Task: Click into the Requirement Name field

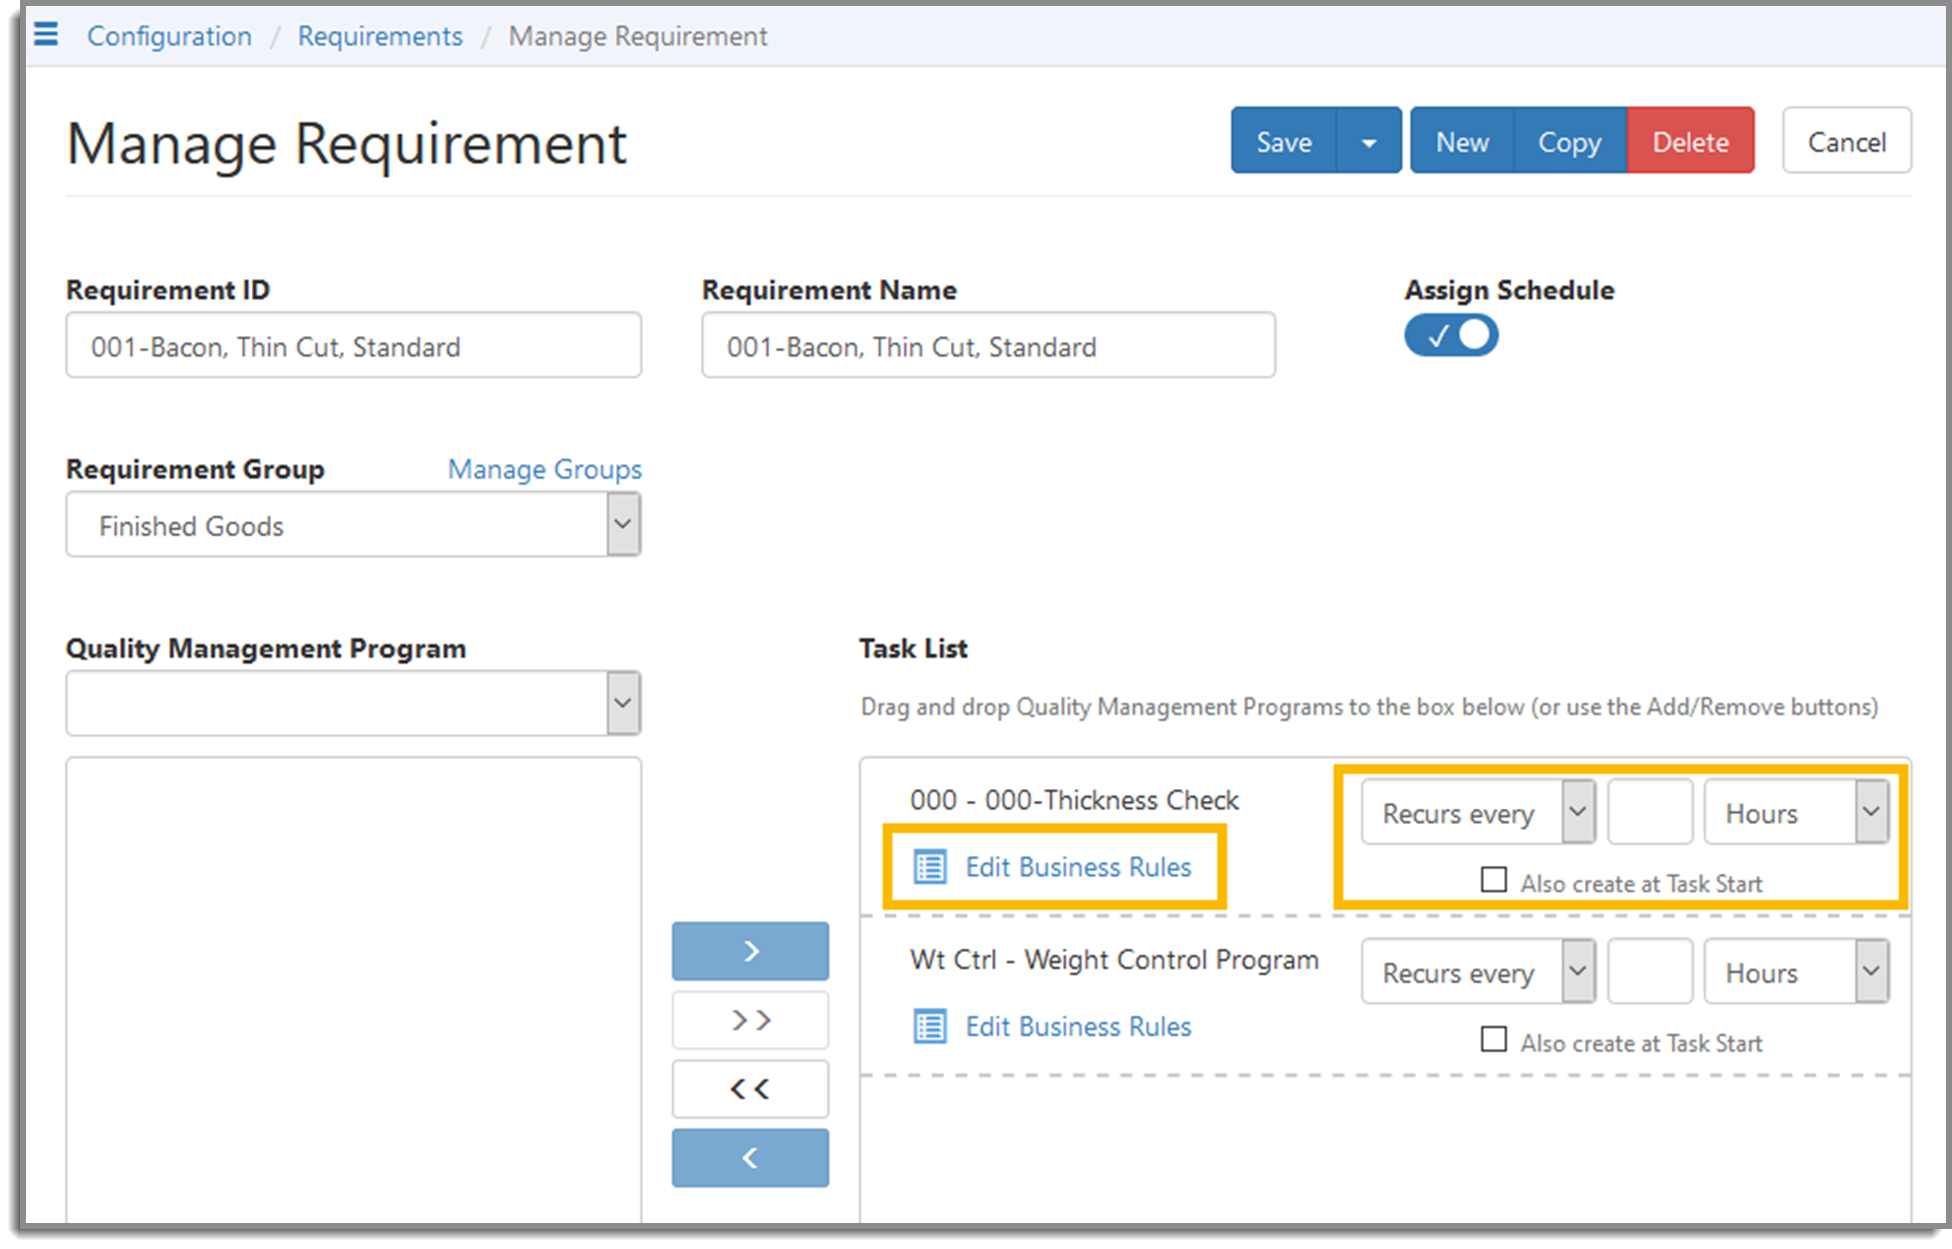Action: click(x=988, y=345)
